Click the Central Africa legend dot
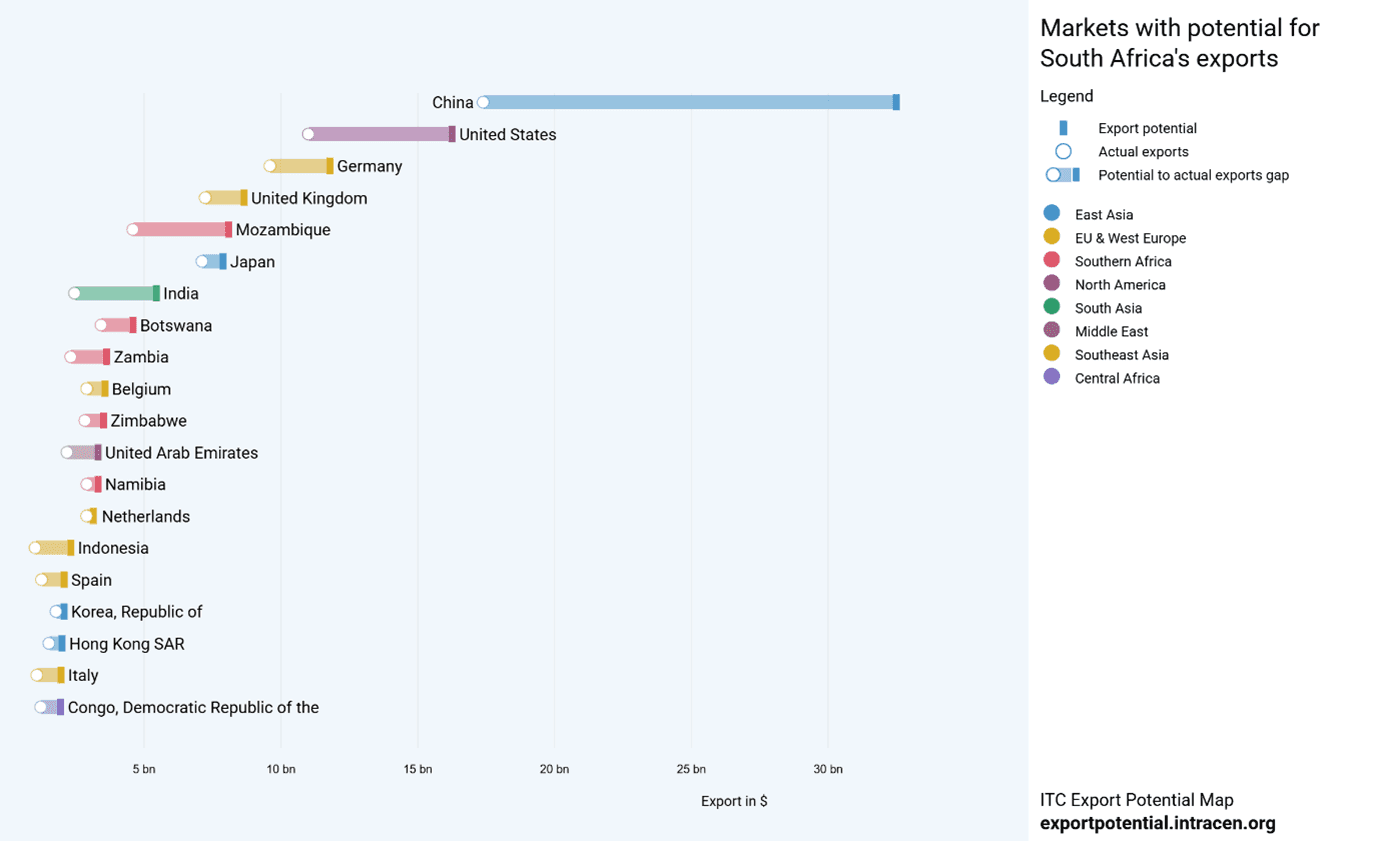This screenshot has height=841, width=1379. 1051,377
